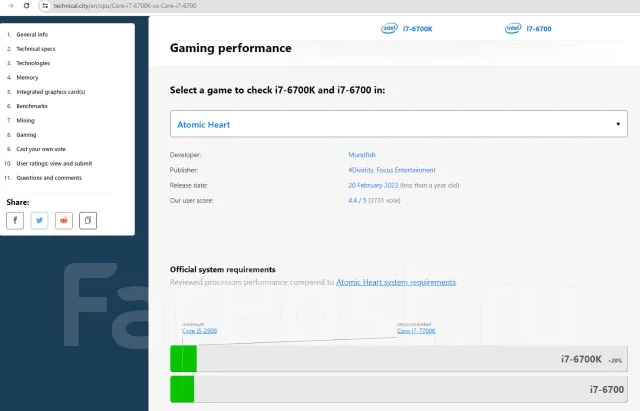Screen dimensions: 640x411
Task: Open the Atomic Heart game dropdown
Action: [399, 124]
